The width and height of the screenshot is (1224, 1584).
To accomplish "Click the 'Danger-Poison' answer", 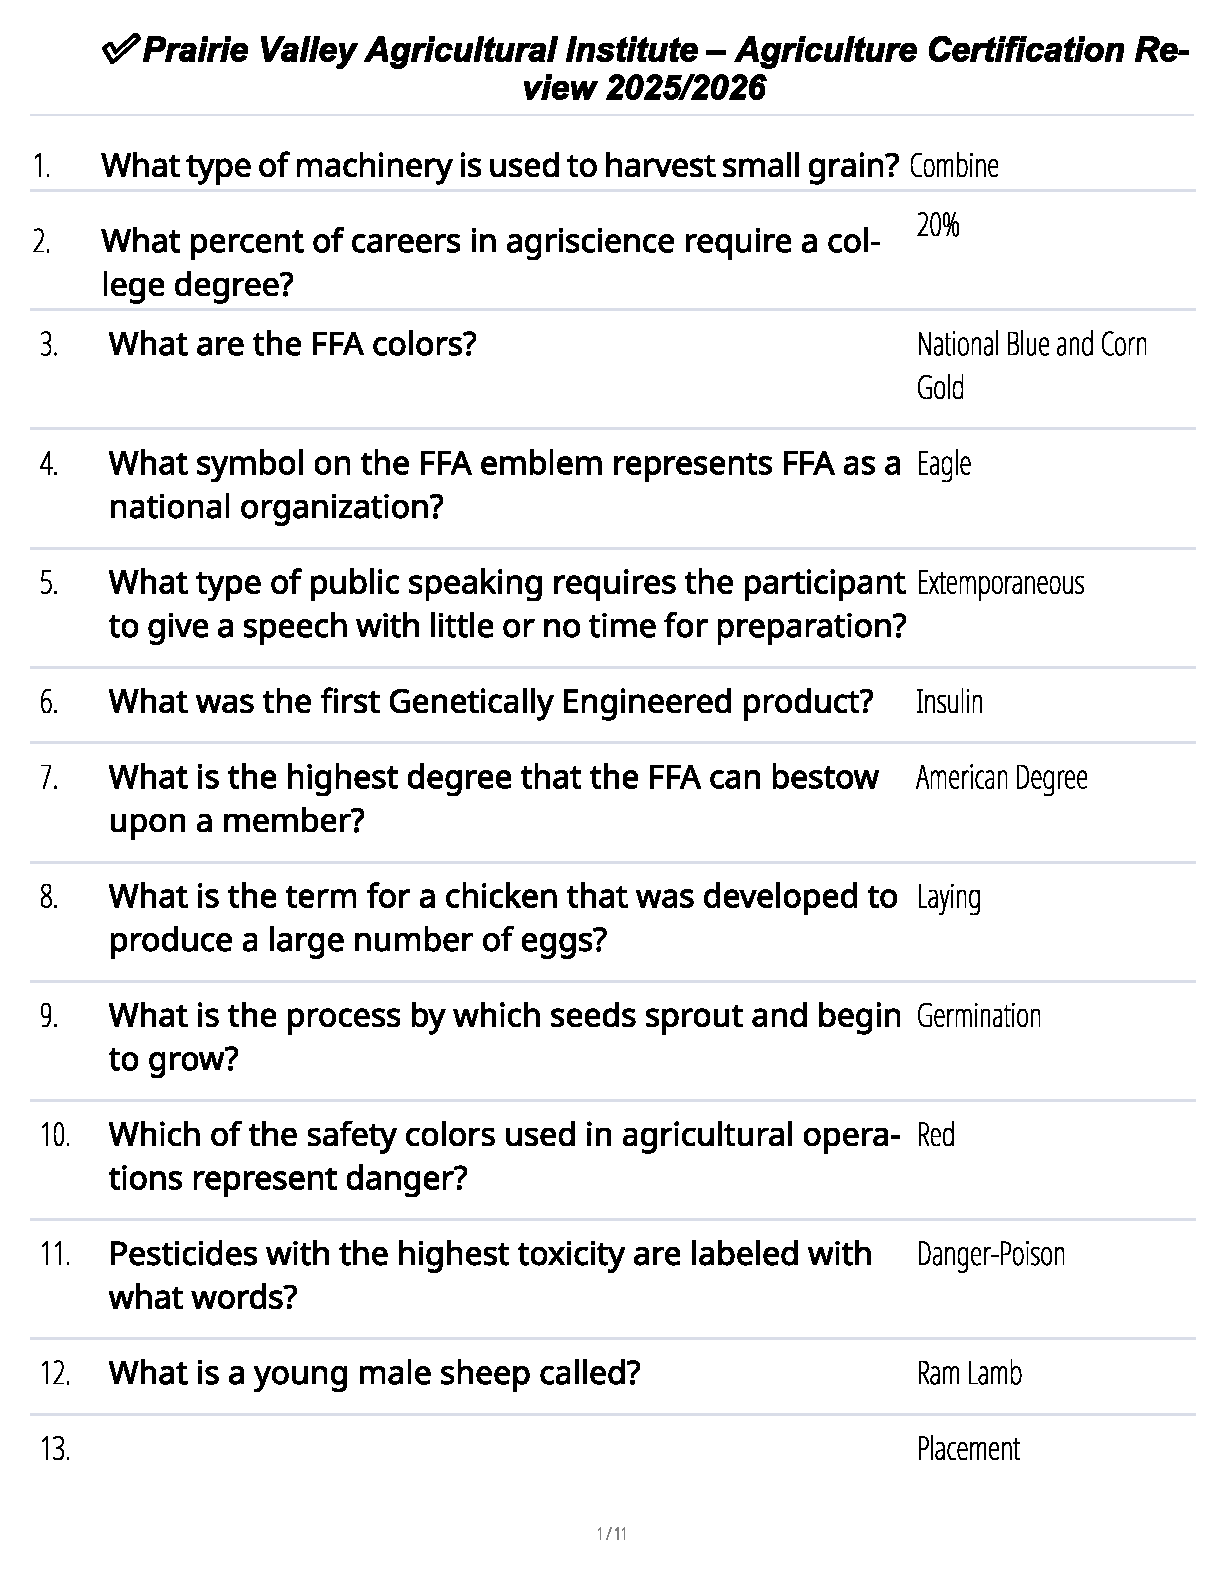I will tap(990, 1254).
